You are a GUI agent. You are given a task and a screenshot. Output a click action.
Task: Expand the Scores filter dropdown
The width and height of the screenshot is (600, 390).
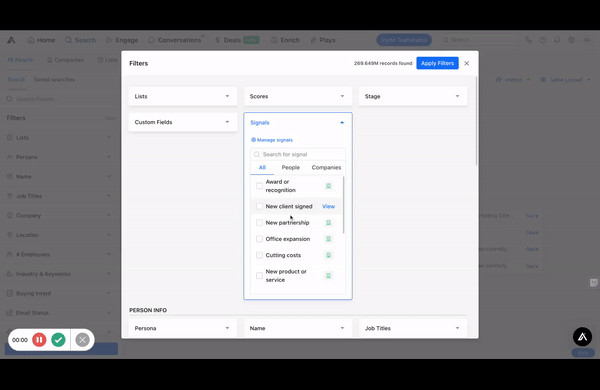point(298,96)
